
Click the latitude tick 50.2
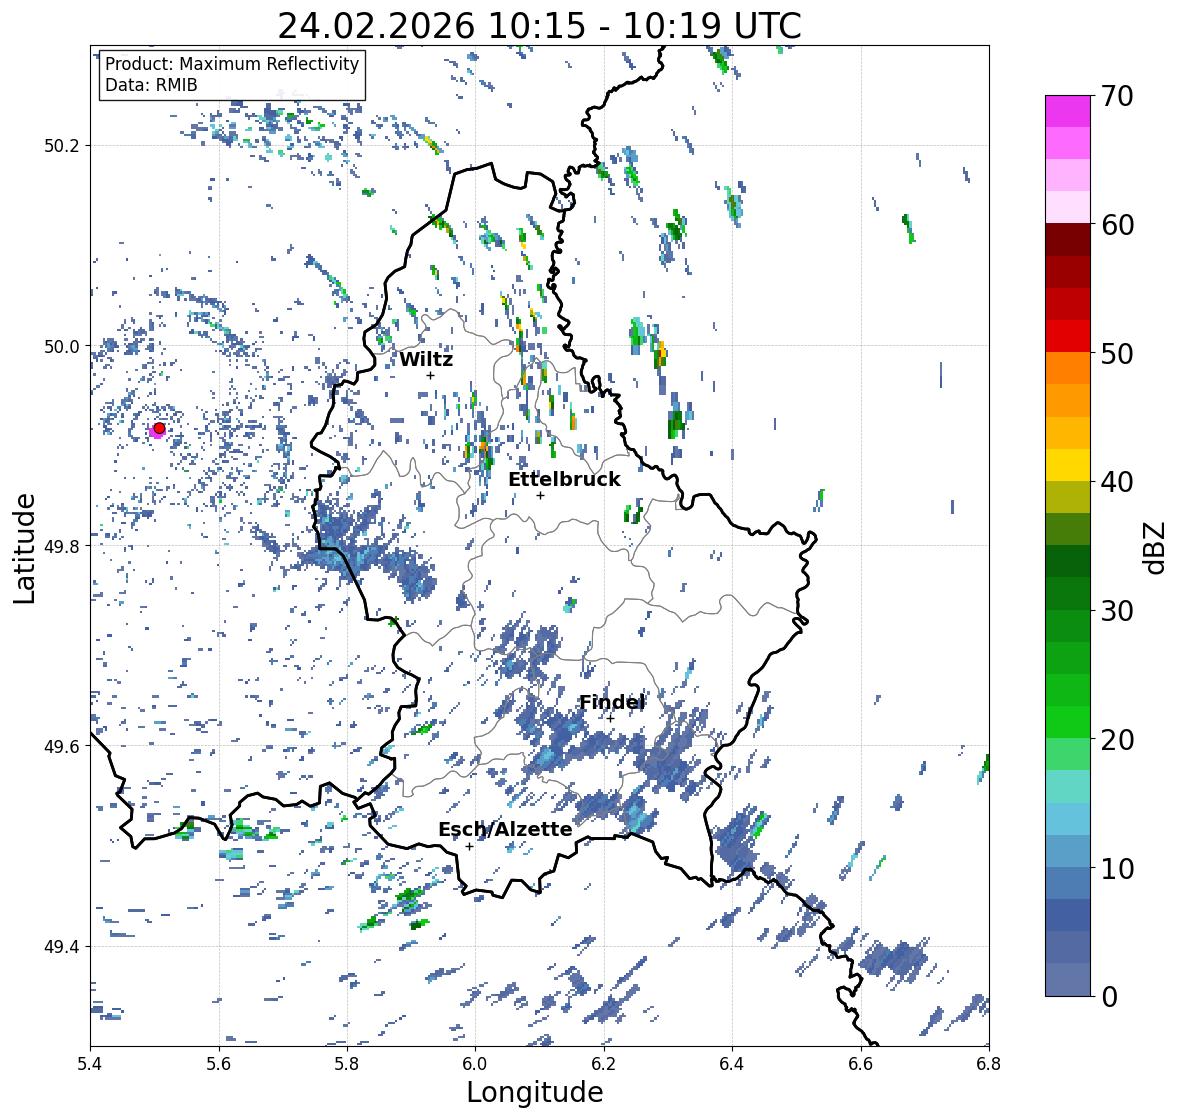tap(62, 146)
